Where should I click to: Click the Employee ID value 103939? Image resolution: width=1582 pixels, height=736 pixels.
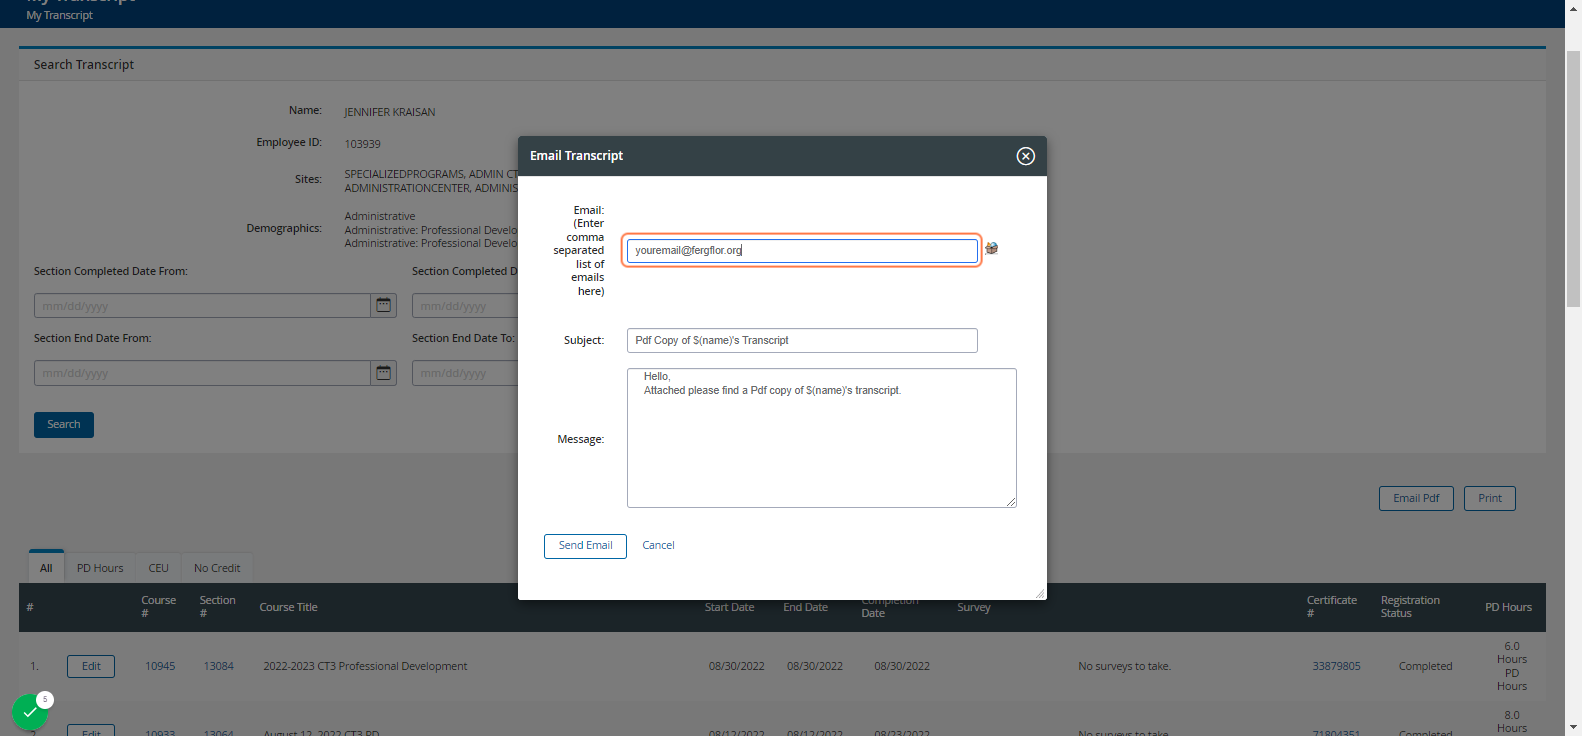point(363,144)
